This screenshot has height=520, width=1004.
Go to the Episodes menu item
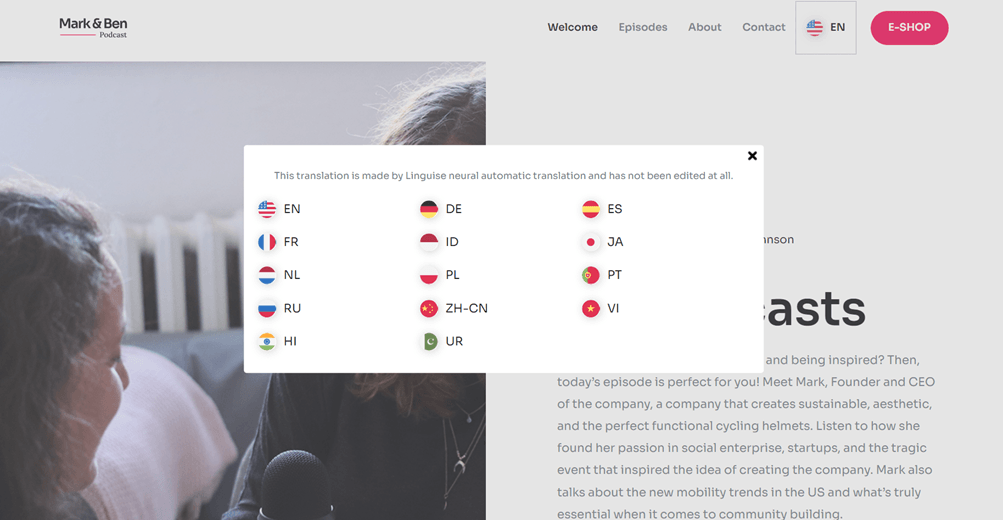coord(643,28)
